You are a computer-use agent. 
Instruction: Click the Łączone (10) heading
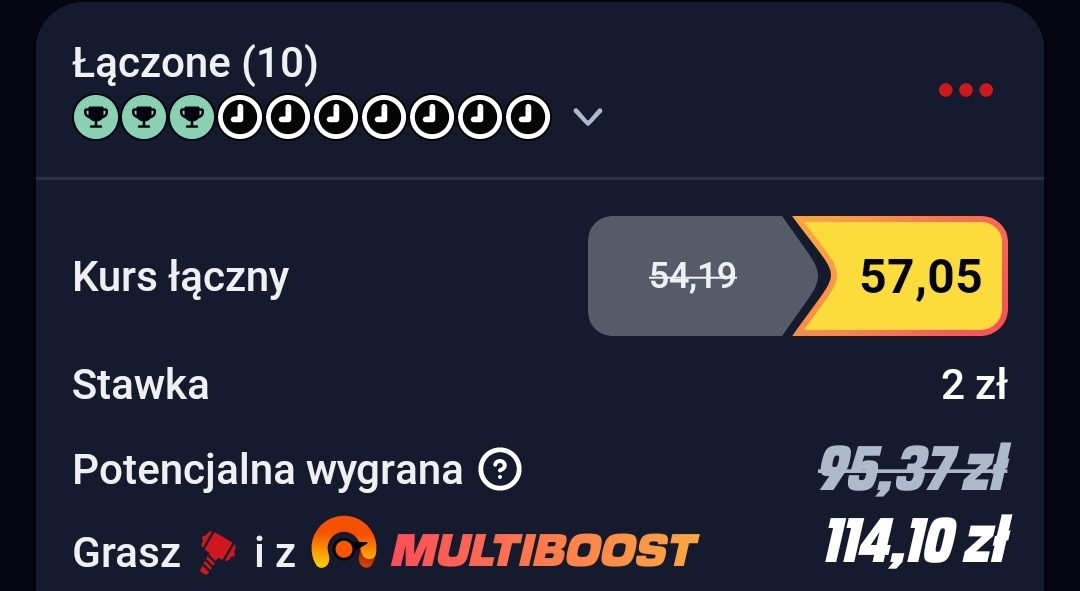195,63
